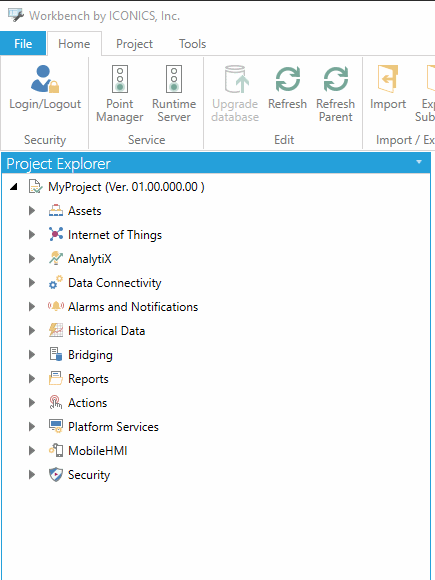This screenshot has width=435, height=580.
Task: Click the Historical Data graph icon
Action: click(x=56, y=330)
